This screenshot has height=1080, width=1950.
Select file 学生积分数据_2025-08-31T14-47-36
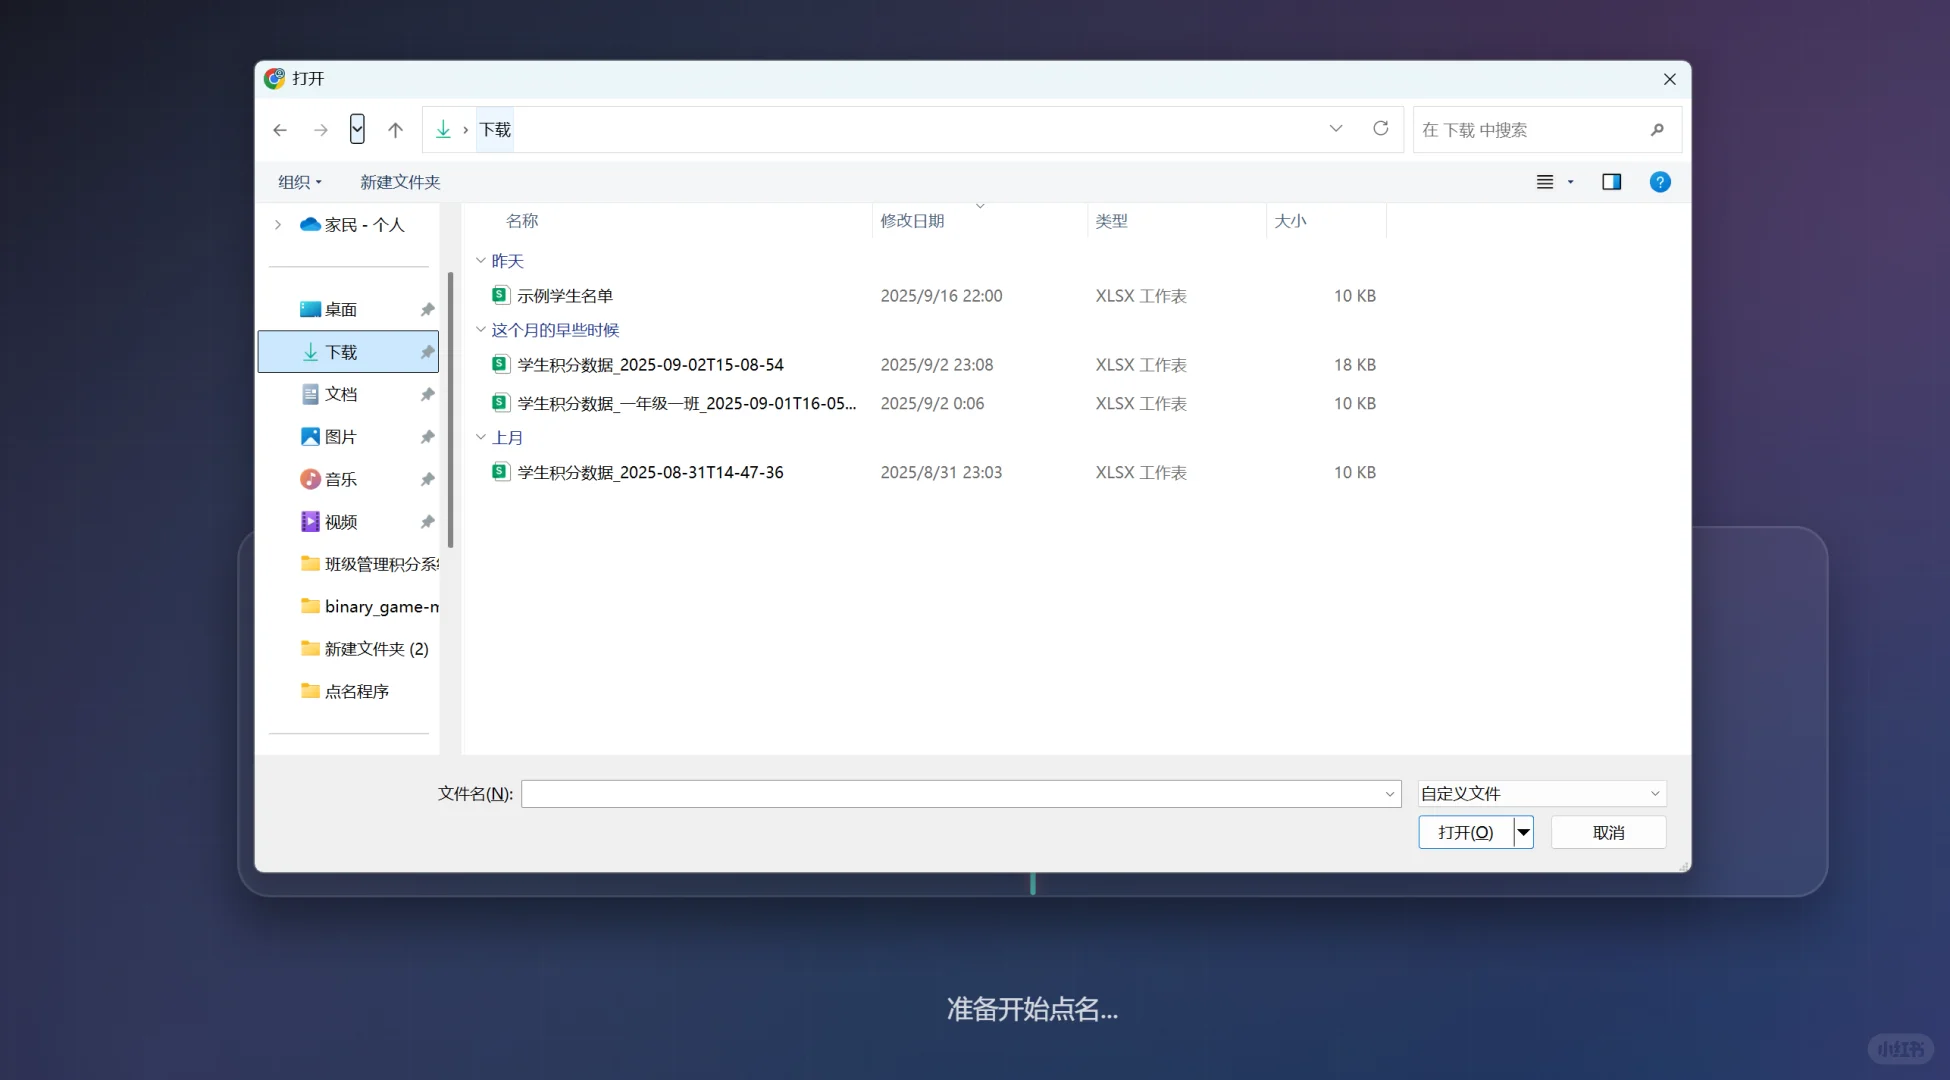(650, 473)
